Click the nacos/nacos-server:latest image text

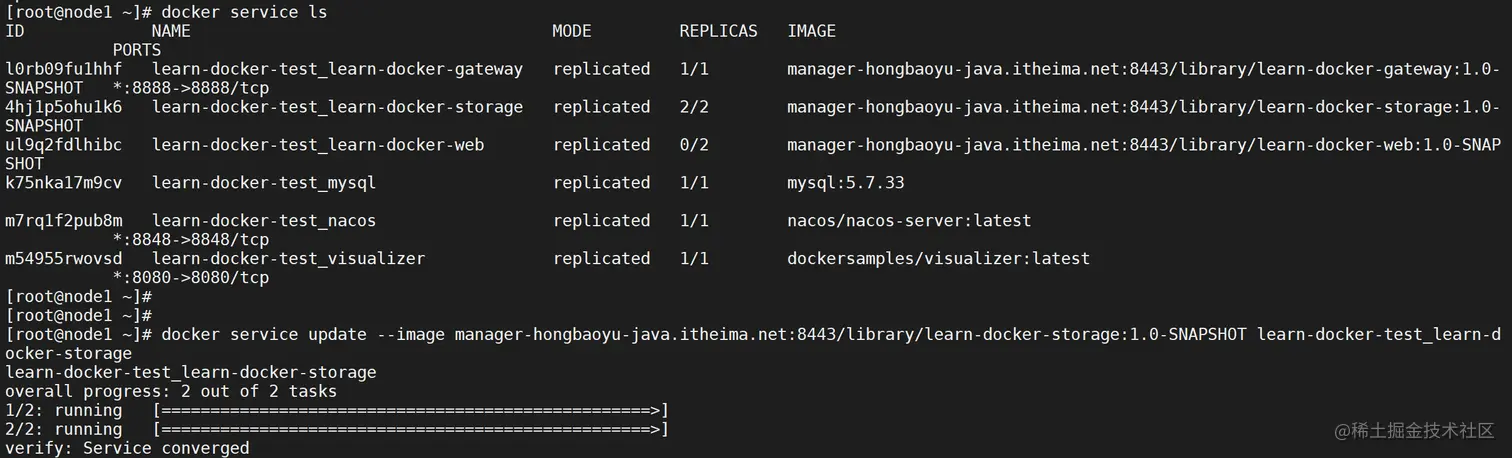click(908, 221)
